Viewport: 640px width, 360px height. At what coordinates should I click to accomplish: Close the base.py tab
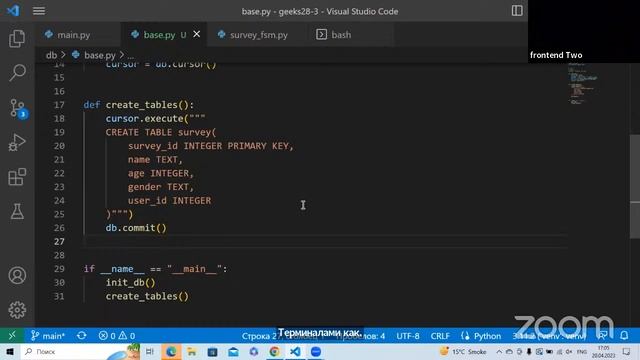(x=197, y=34)
